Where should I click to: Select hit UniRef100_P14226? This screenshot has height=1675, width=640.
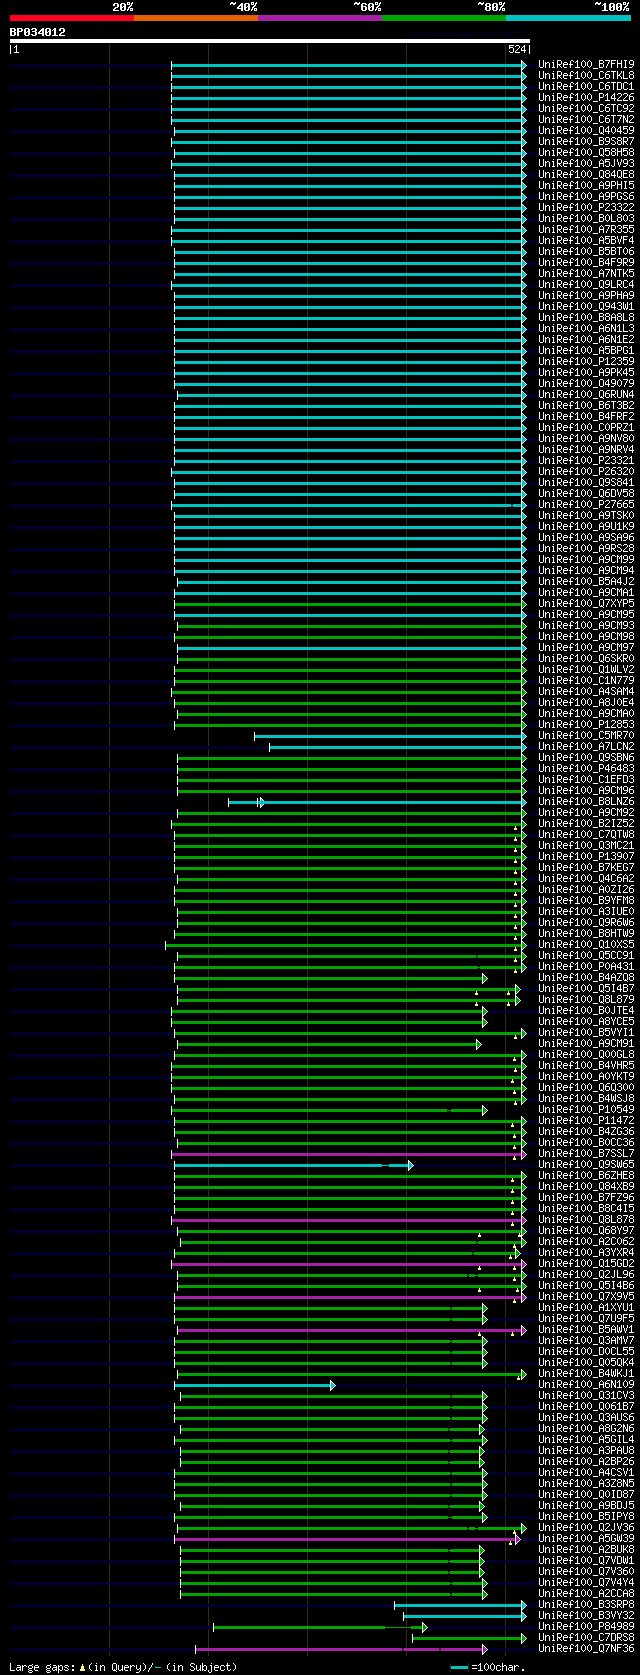[x=586, y=97]
